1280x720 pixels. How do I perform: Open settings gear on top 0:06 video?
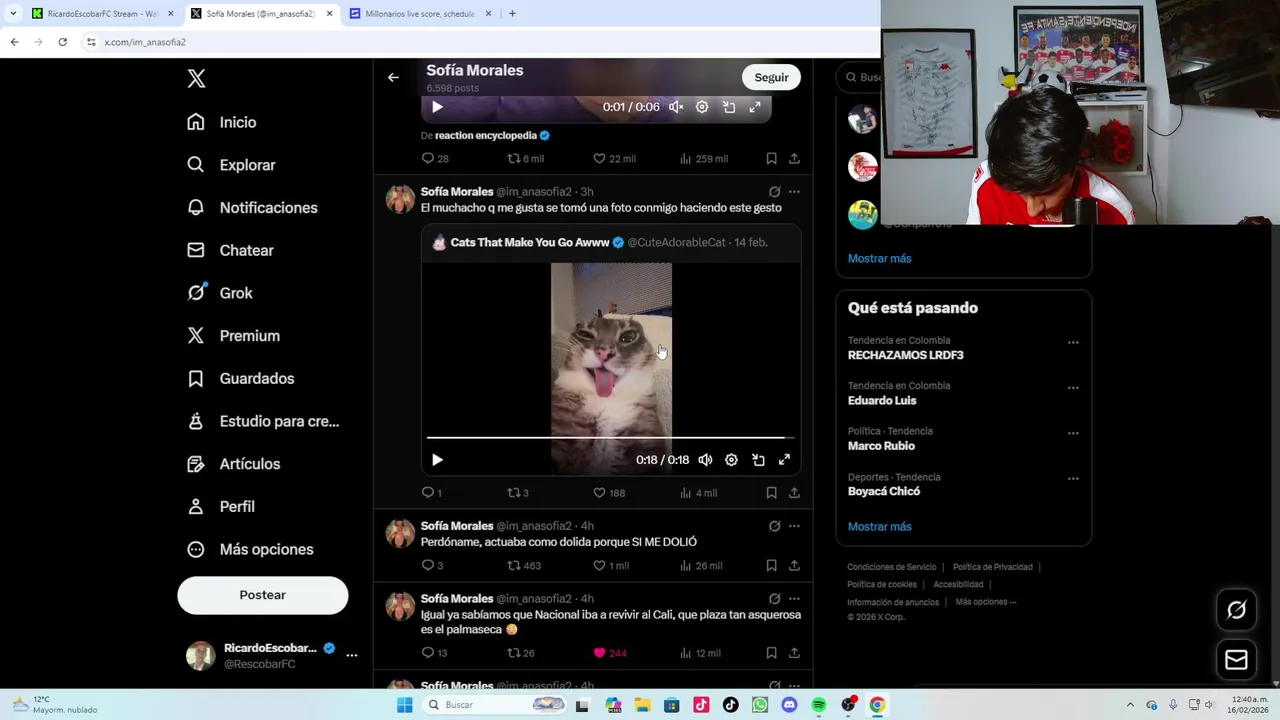coord(702,107)
